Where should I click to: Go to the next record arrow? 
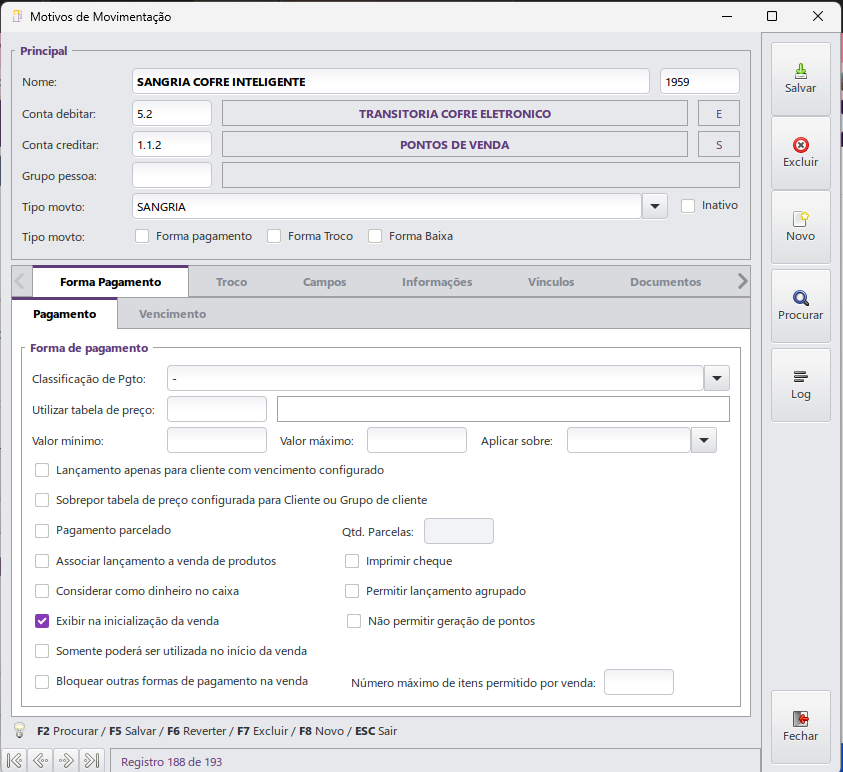coord(66,760)
